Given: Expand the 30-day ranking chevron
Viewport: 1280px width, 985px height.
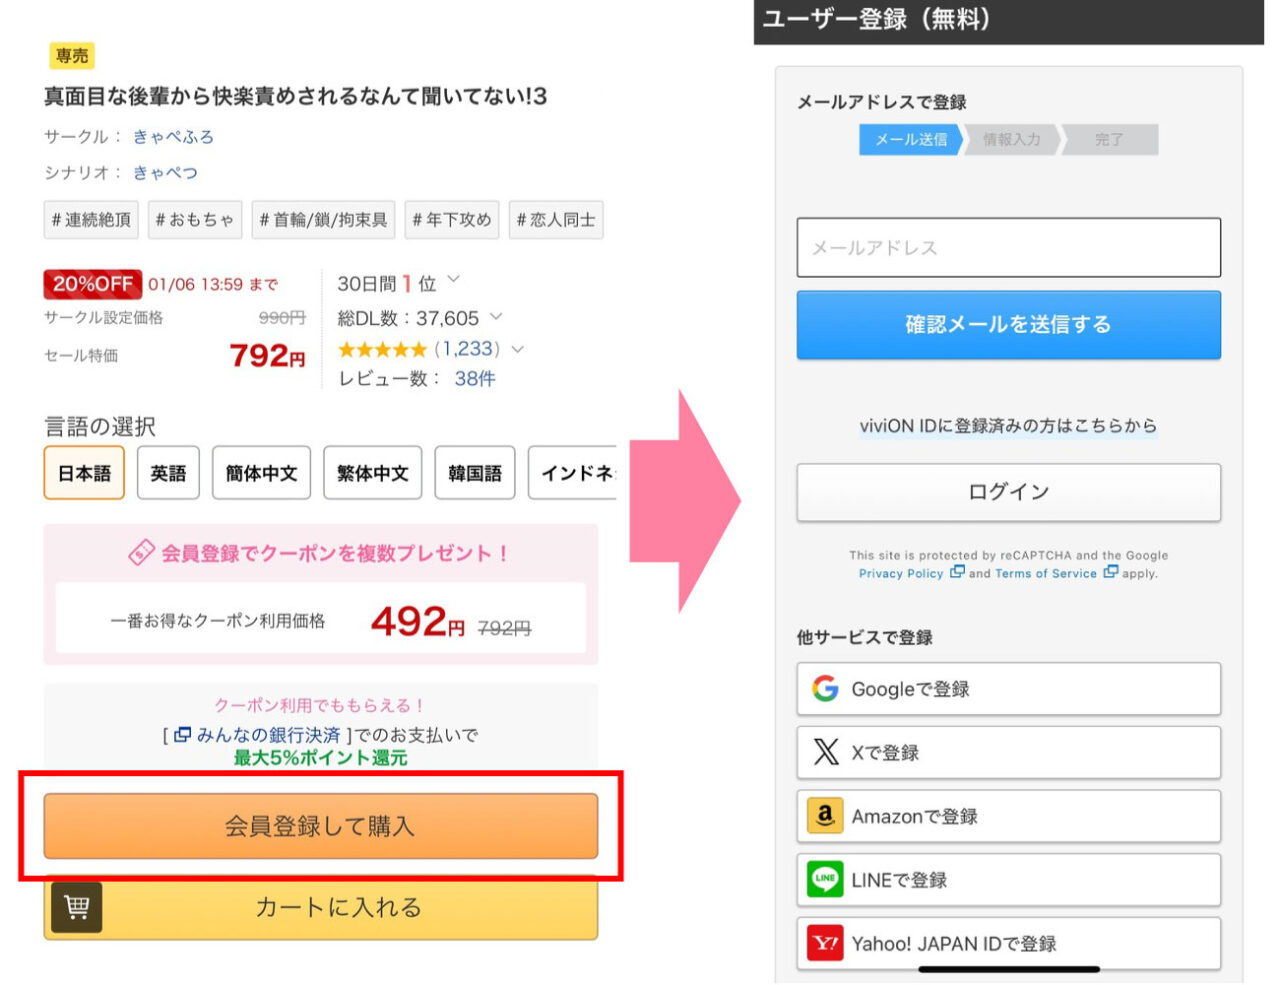Looking at the screenshot, I should pyautogui.click(x=454, y=279).
